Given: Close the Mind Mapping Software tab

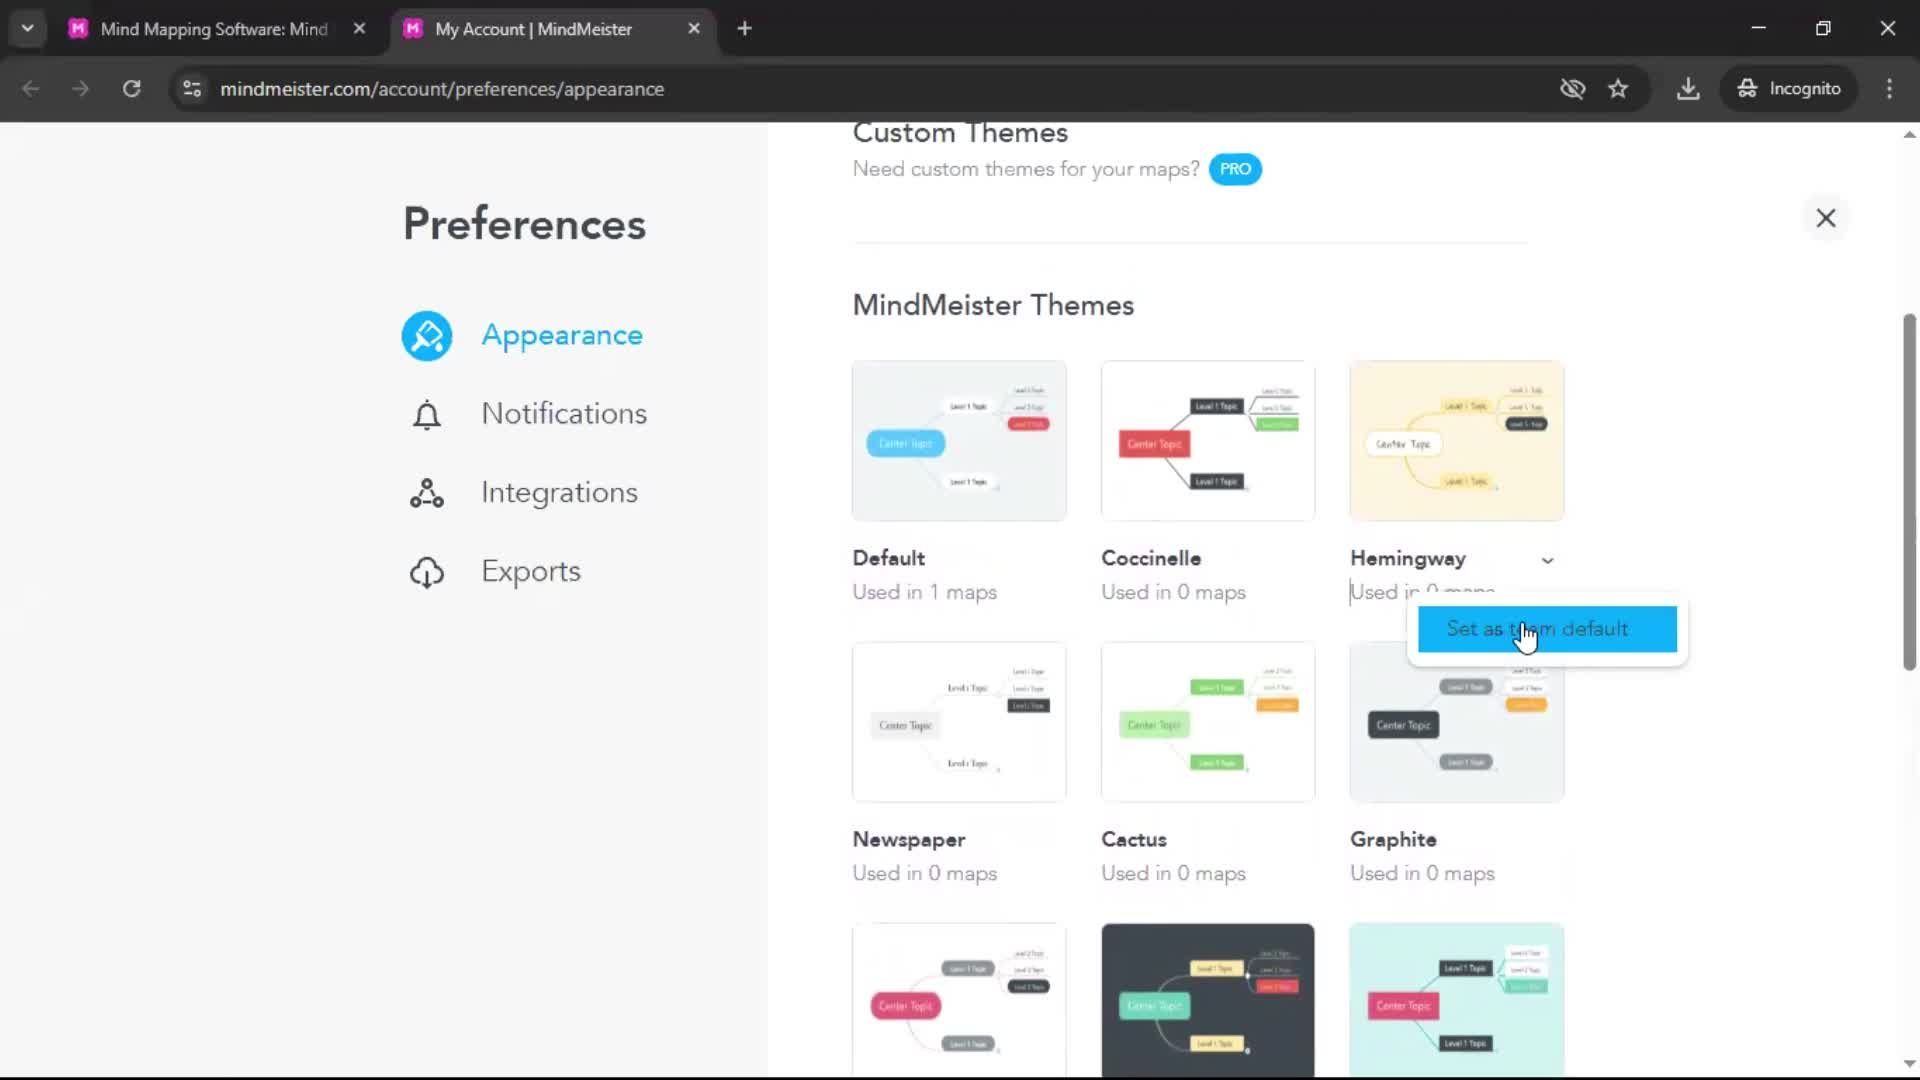Looking at the screenshot, I should click(x=359, y=29).
